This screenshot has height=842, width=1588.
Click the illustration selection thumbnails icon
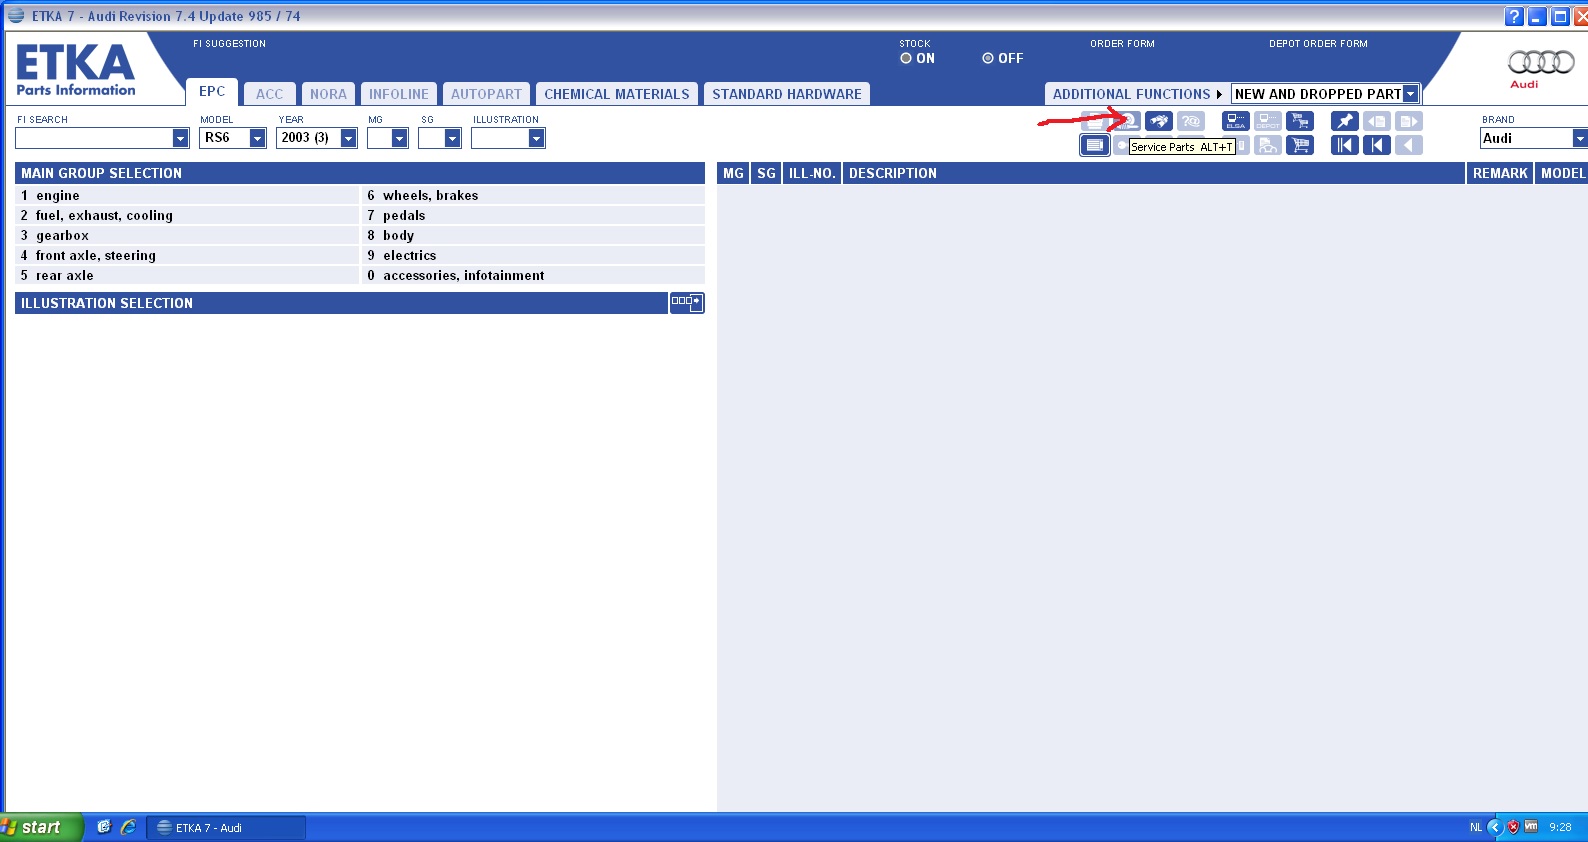click(x=686, y=302)
